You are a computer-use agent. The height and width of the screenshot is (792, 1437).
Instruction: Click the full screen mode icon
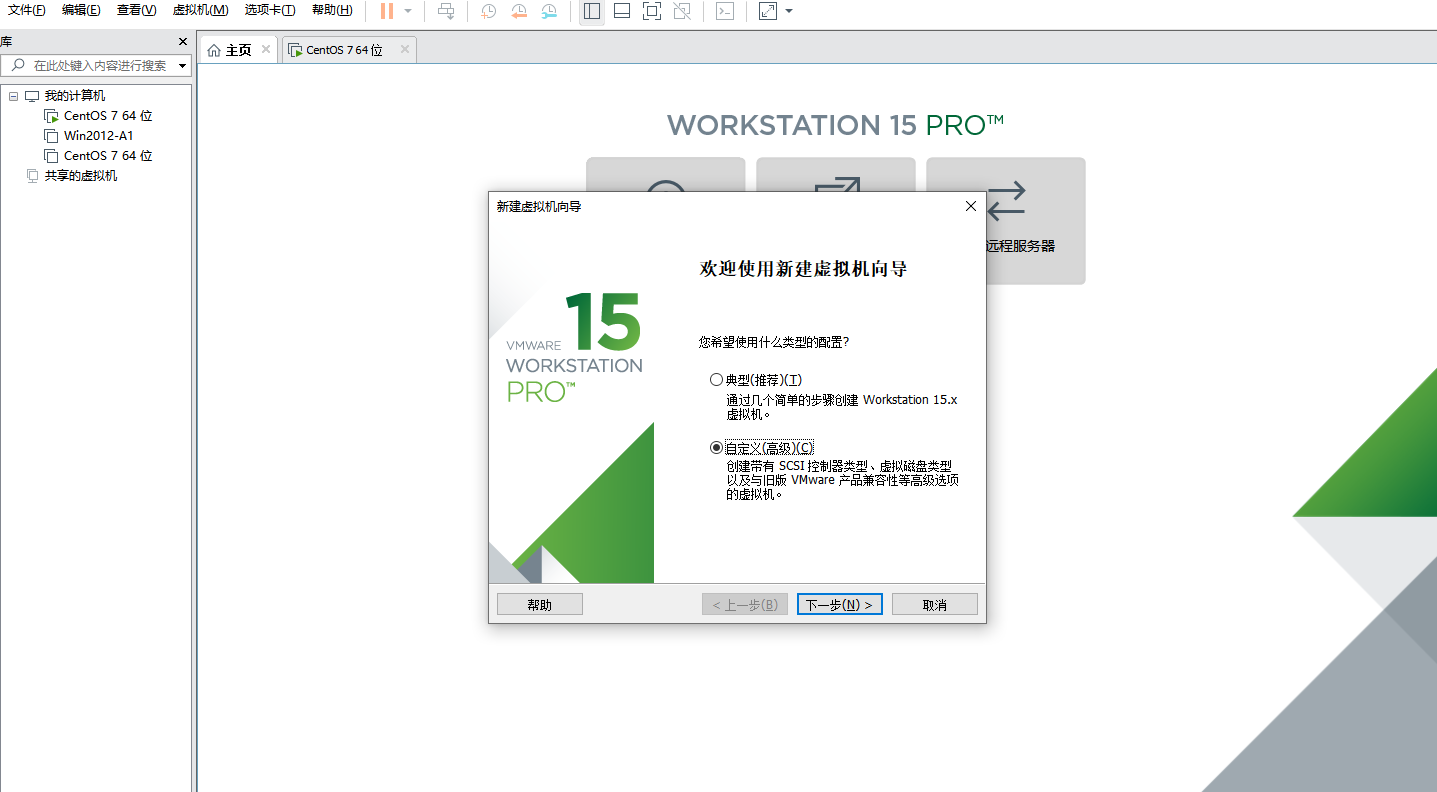pyautogui.click(x=651, y=11)
